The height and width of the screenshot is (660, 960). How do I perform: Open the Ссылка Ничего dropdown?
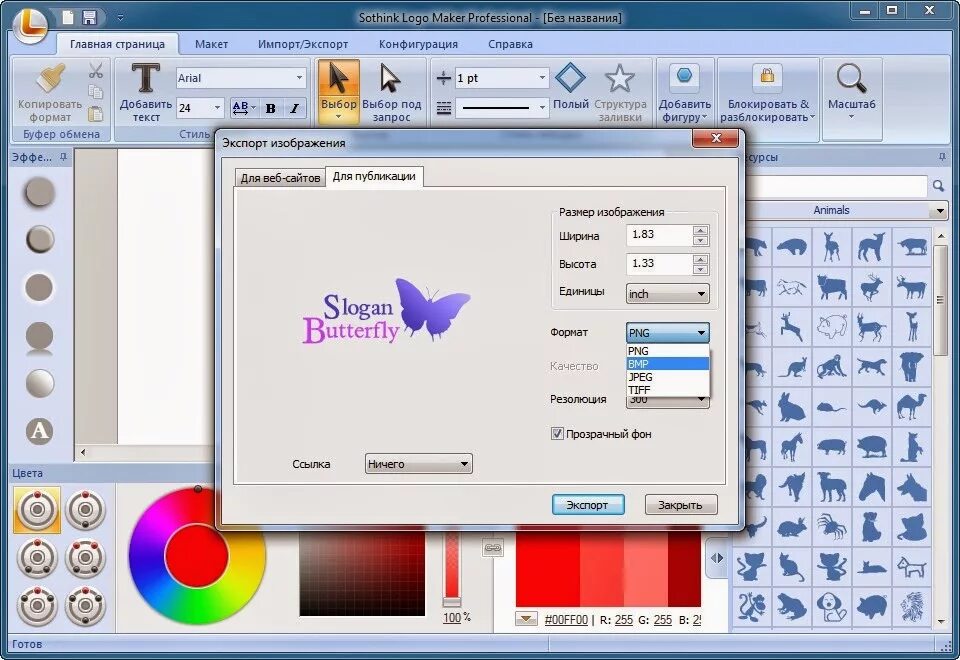pos(418,464)
